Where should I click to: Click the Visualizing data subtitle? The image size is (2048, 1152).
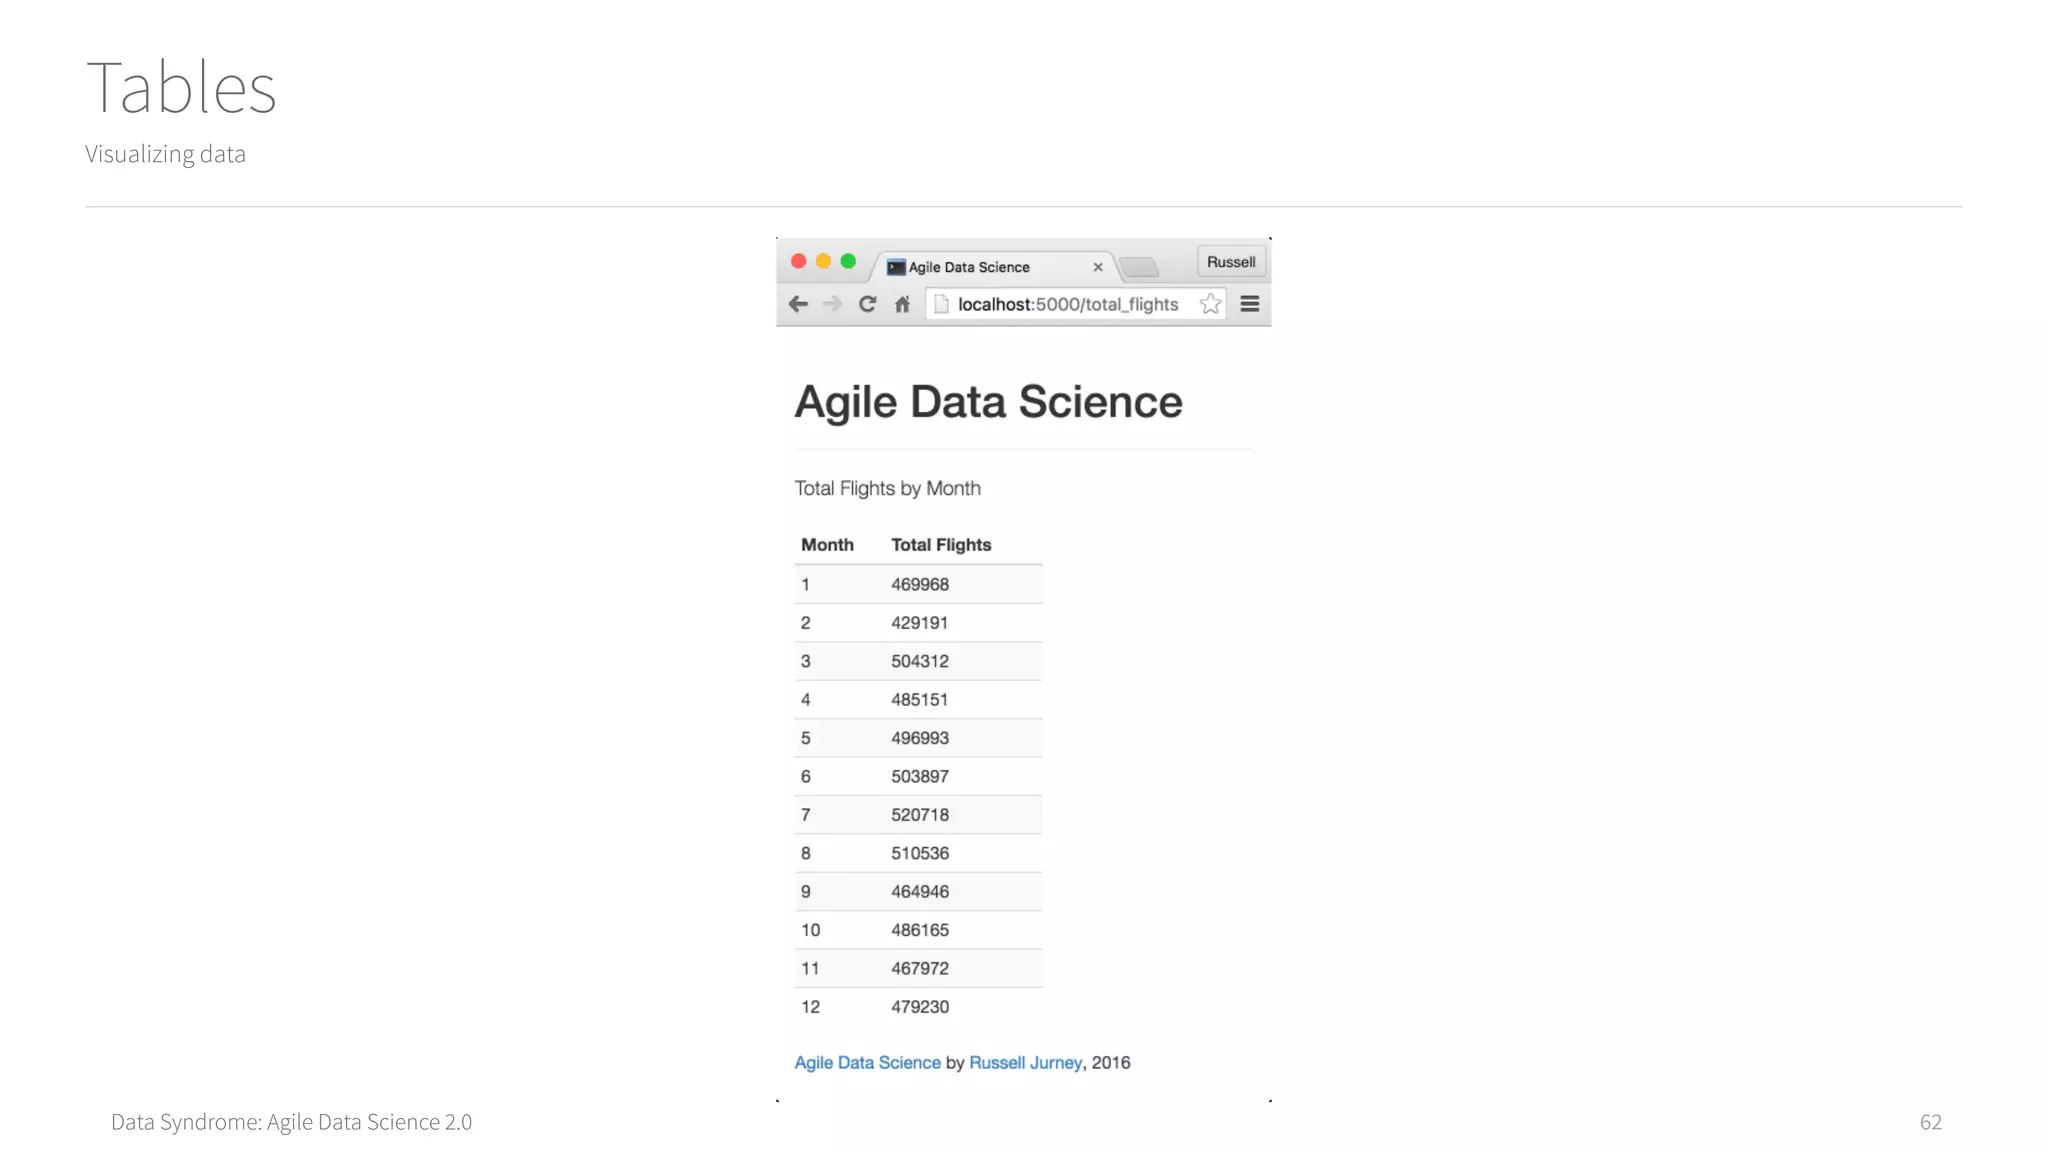click(x=165, y=154)
